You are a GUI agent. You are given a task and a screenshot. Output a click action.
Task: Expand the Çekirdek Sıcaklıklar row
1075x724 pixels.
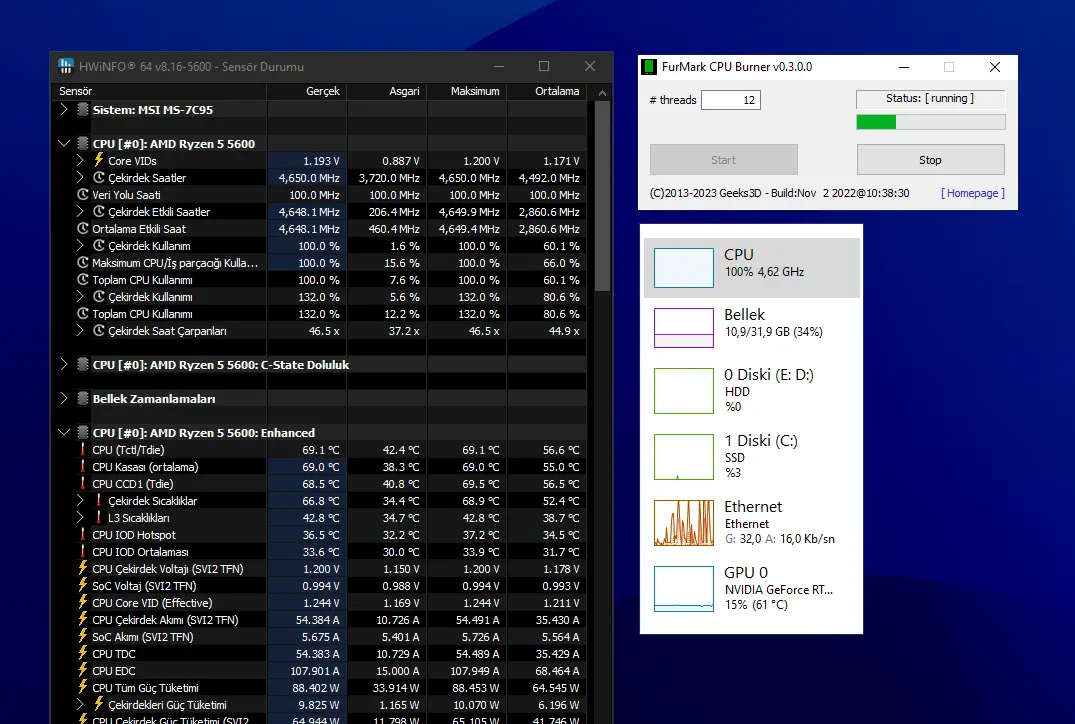[x=80, y=500]
